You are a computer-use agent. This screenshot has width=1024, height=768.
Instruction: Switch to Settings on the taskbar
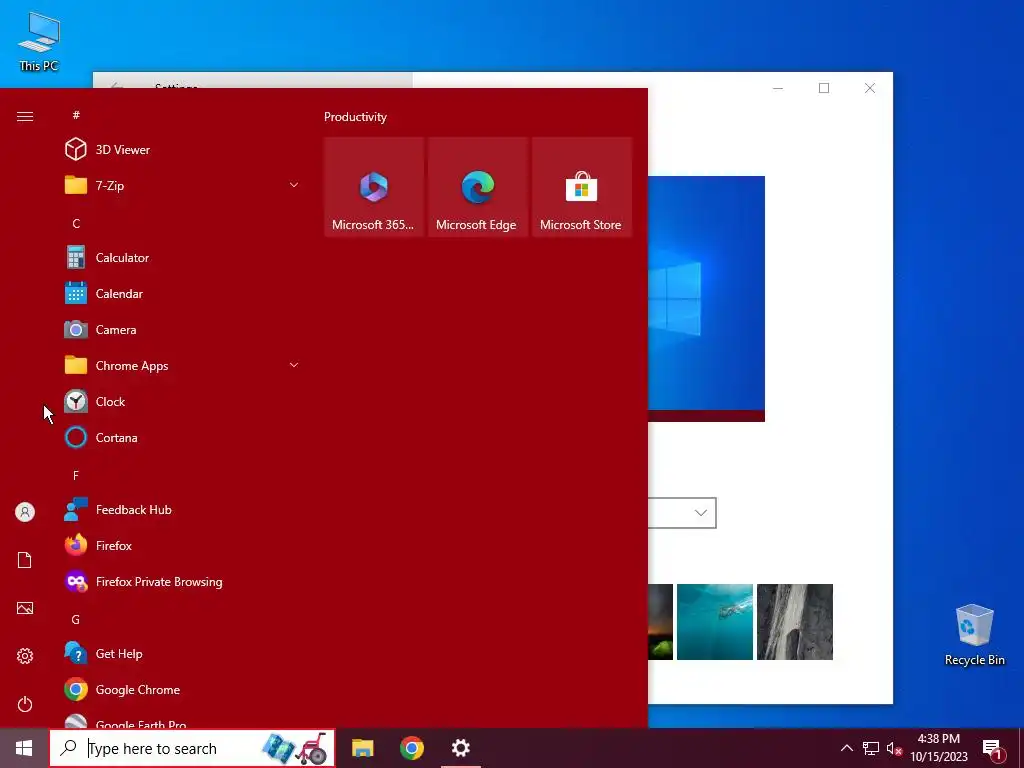point(460,748)
